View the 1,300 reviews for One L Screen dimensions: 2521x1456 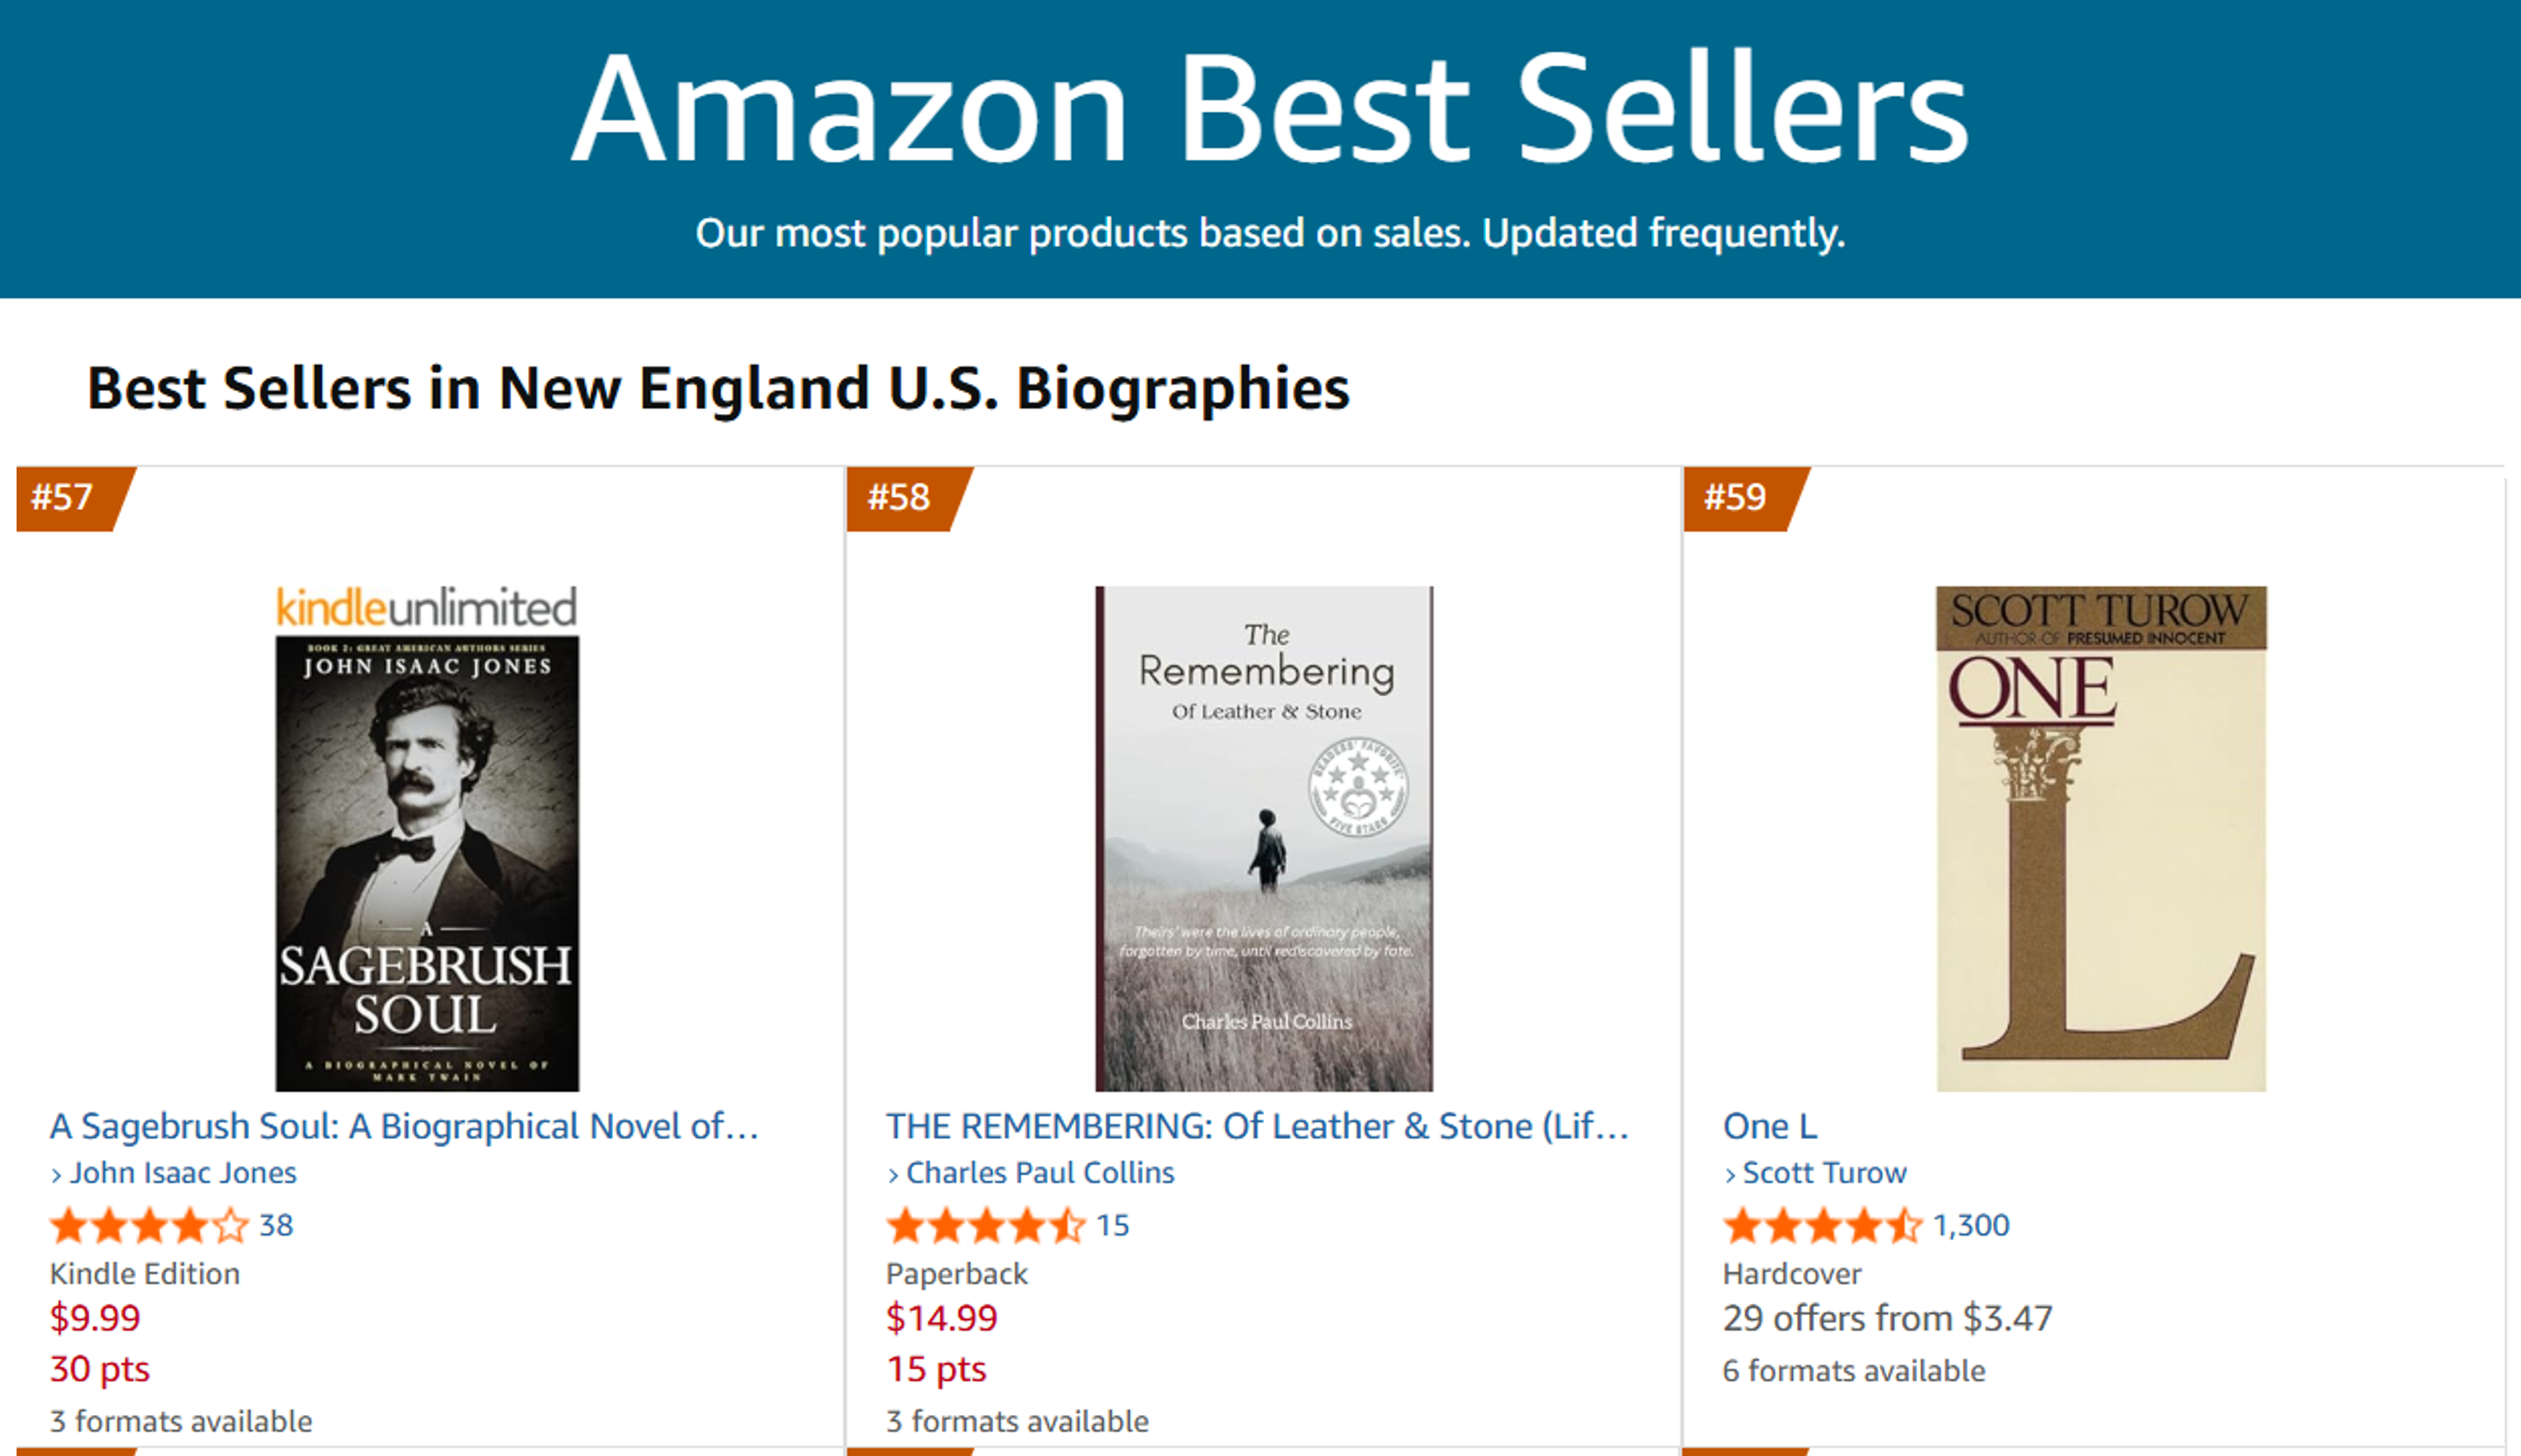(1970, 1225)
